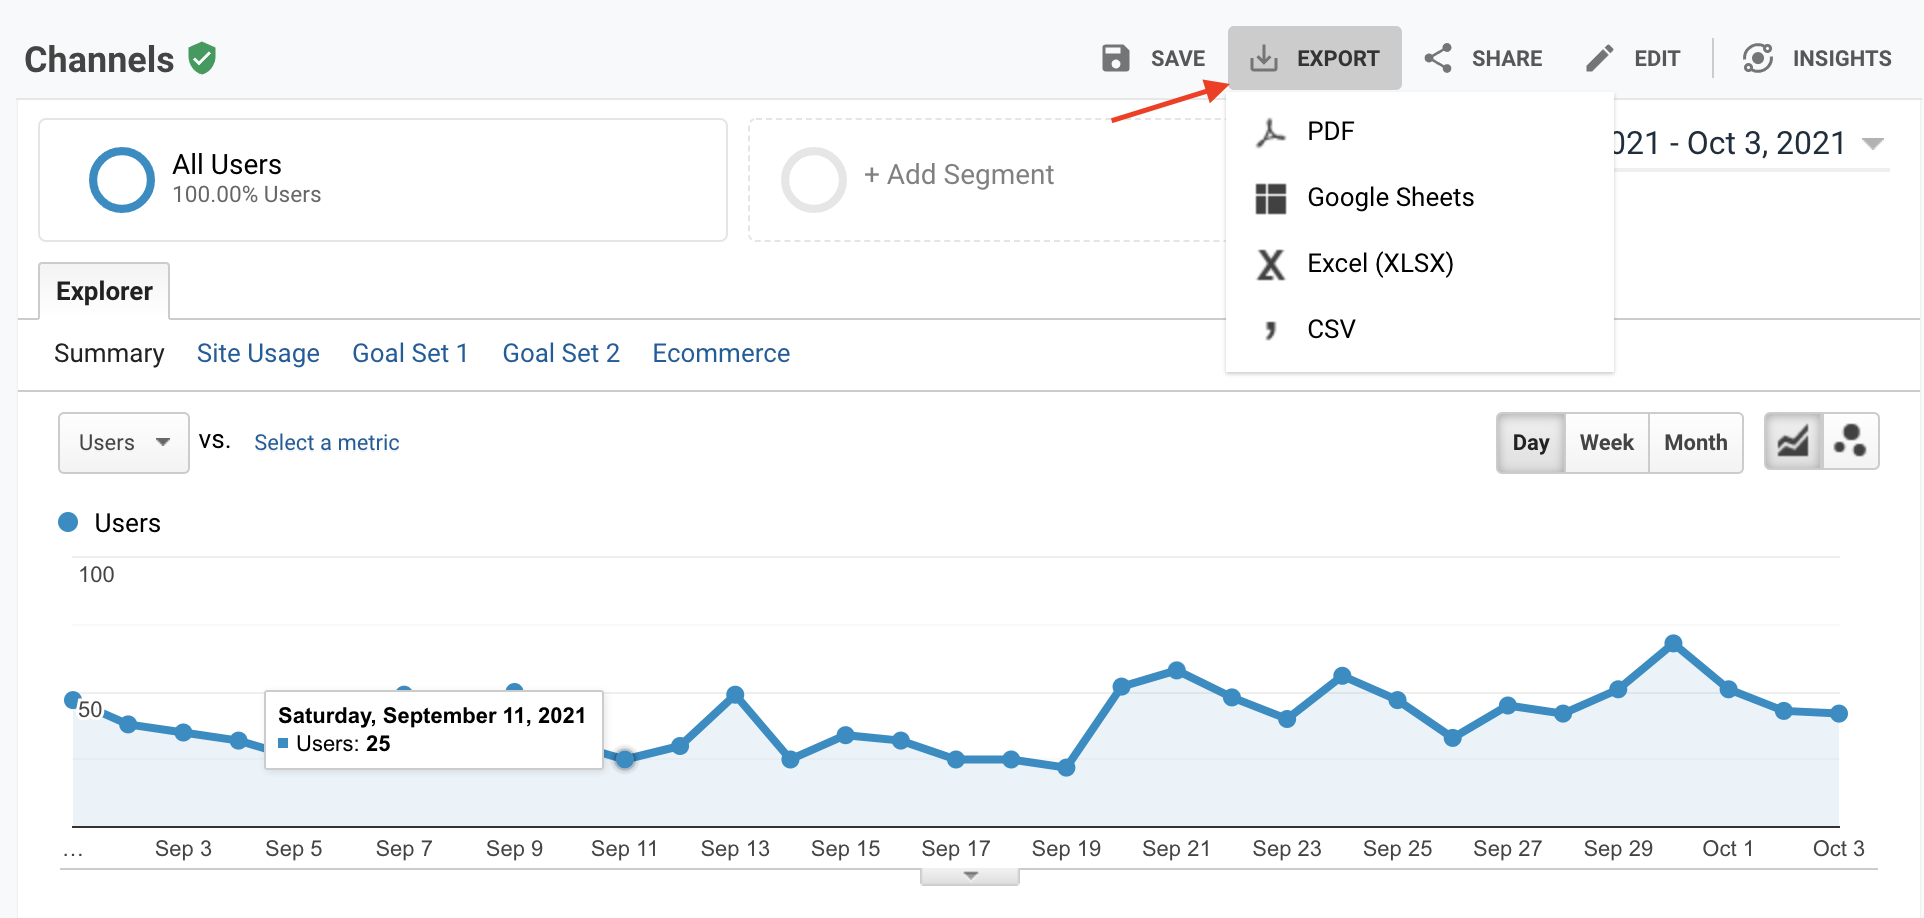
Task: Open the Site Usage tab
Action: coord(258,353)
